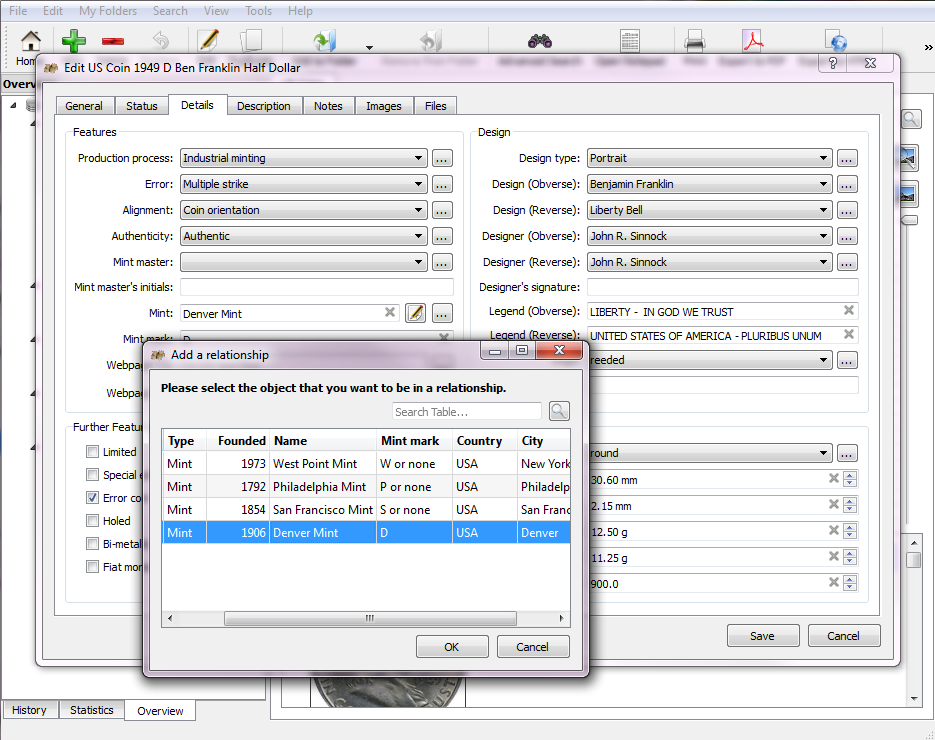Image resolution: width=935 pixels, height=740 pixels.
Task: Click the printer toolbar icon
Action: pyautogui.click(x=695, y=41)
